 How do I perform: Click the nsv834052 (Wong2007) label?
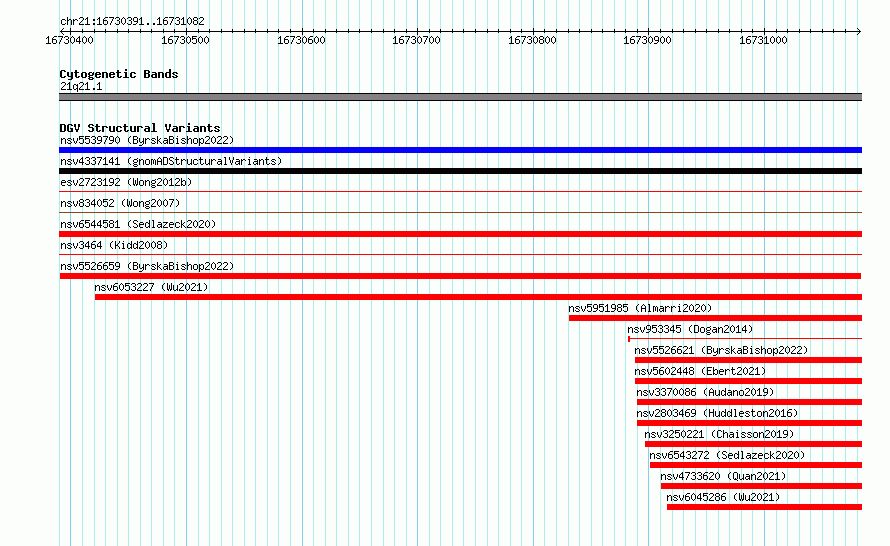(120, 203)
